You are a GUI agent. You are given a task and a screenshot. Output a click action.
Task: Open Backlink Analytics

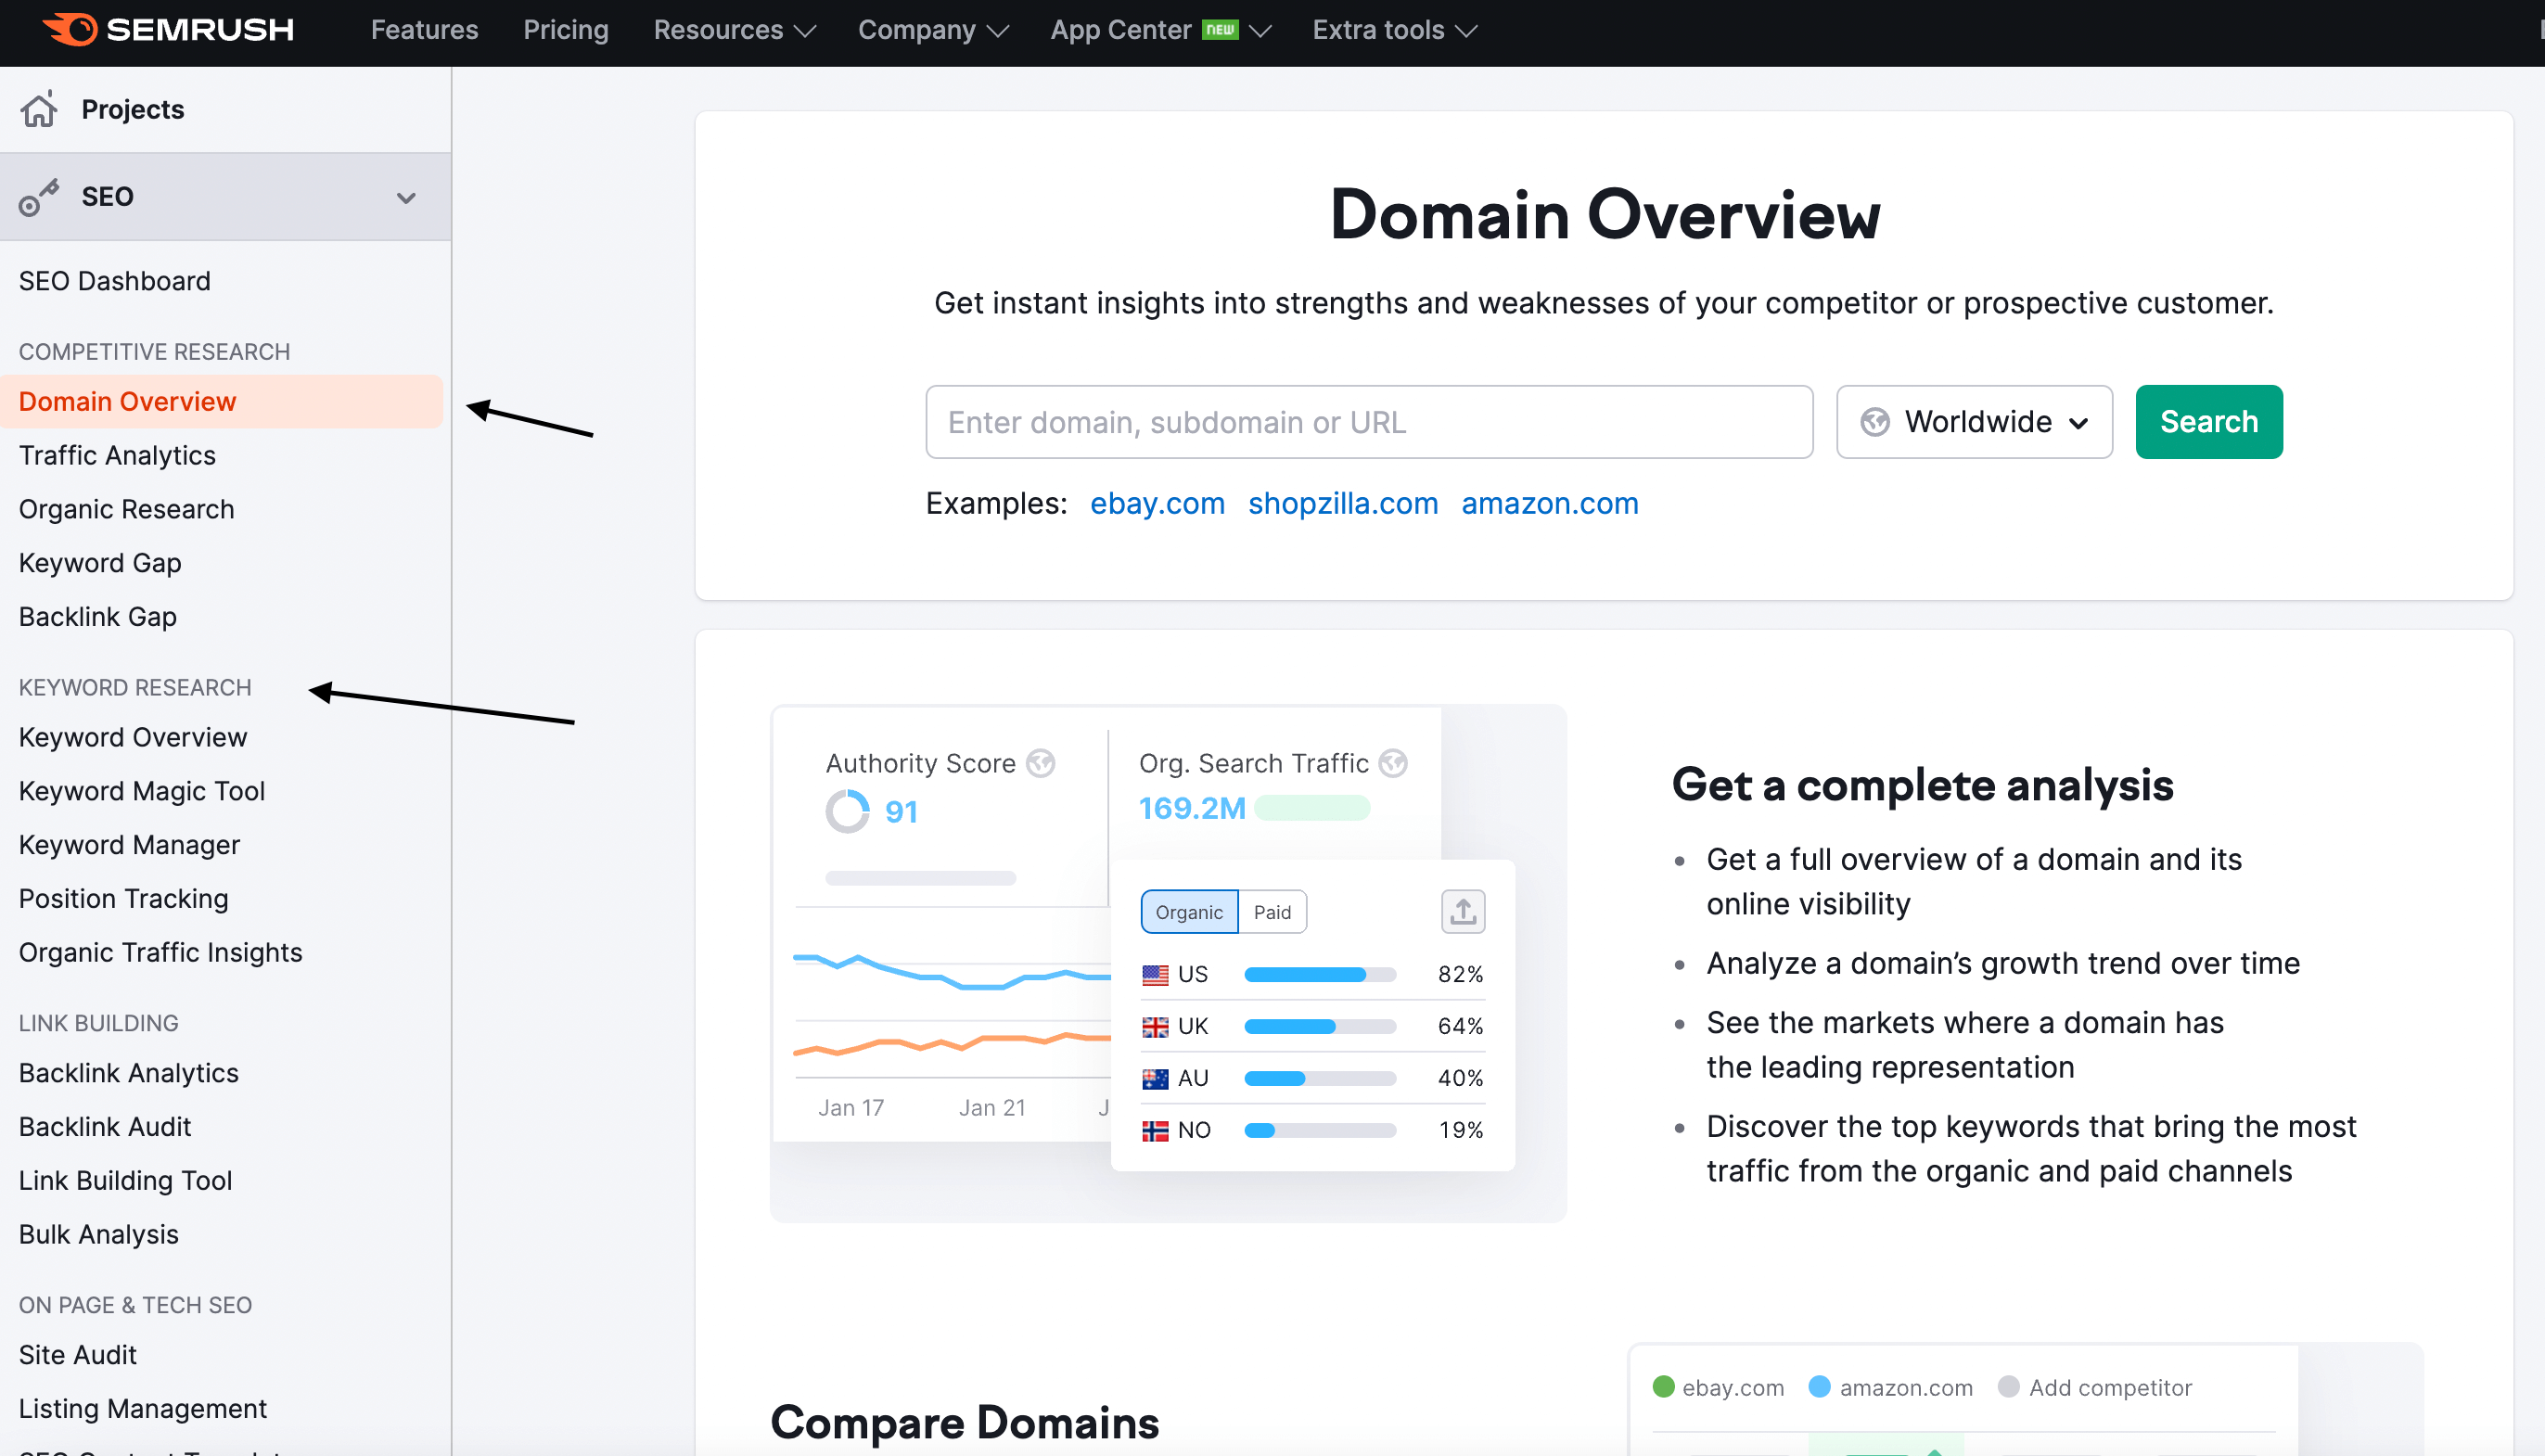coord(129,1073)
